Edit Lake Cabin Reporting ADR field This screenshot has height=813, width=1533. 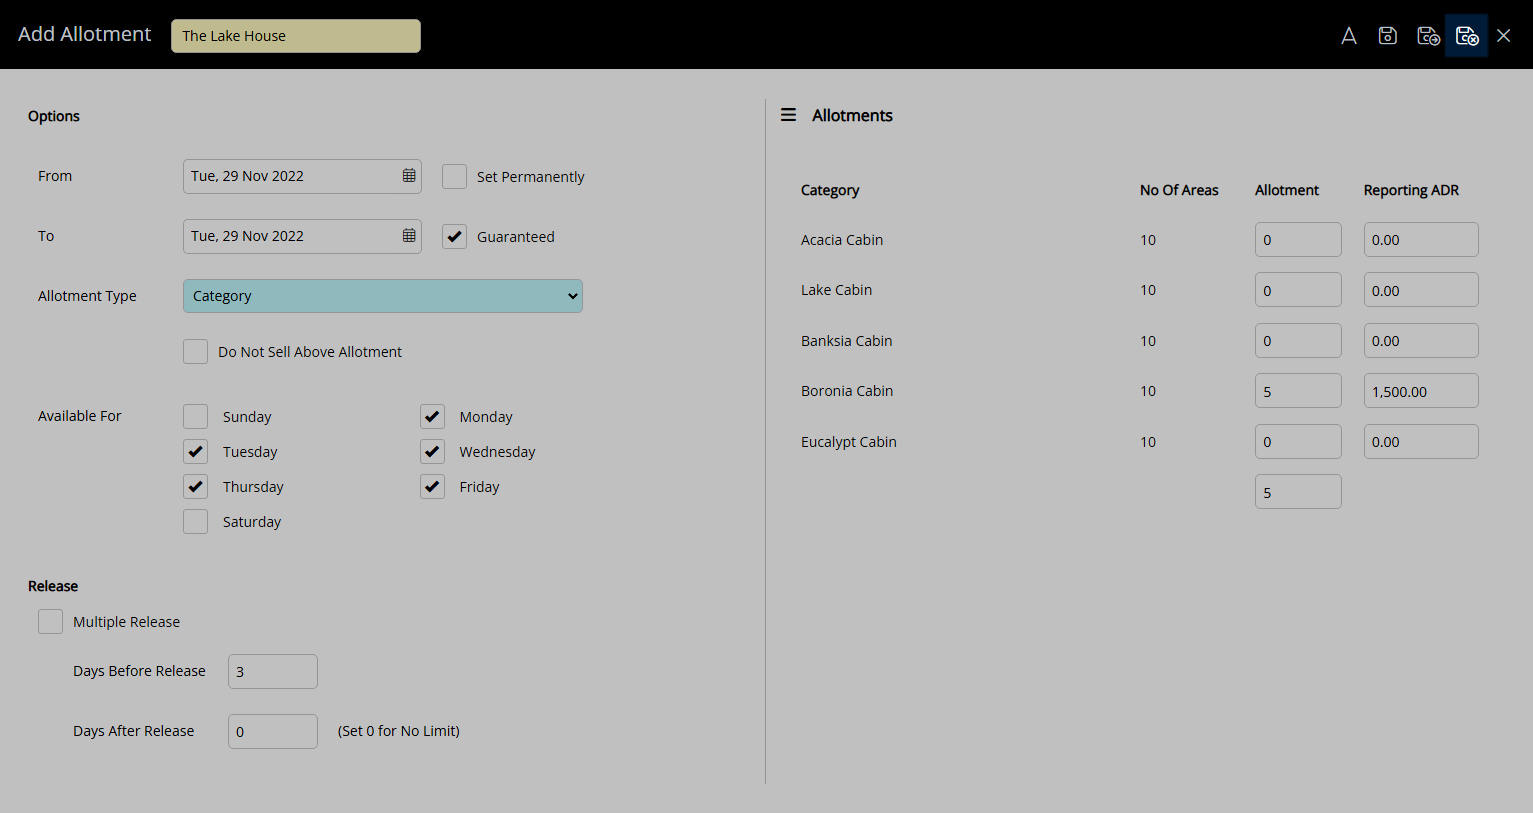coord(1421,290)
